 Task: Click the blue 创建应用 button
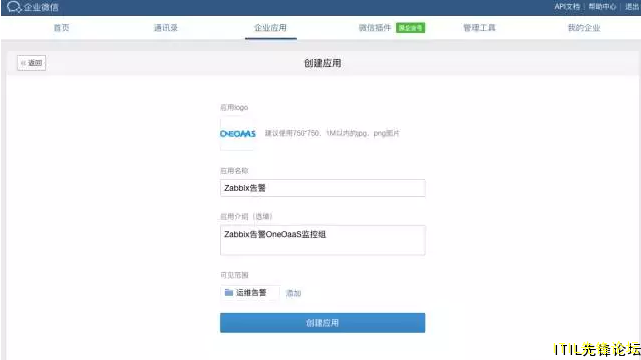[323, 323]
